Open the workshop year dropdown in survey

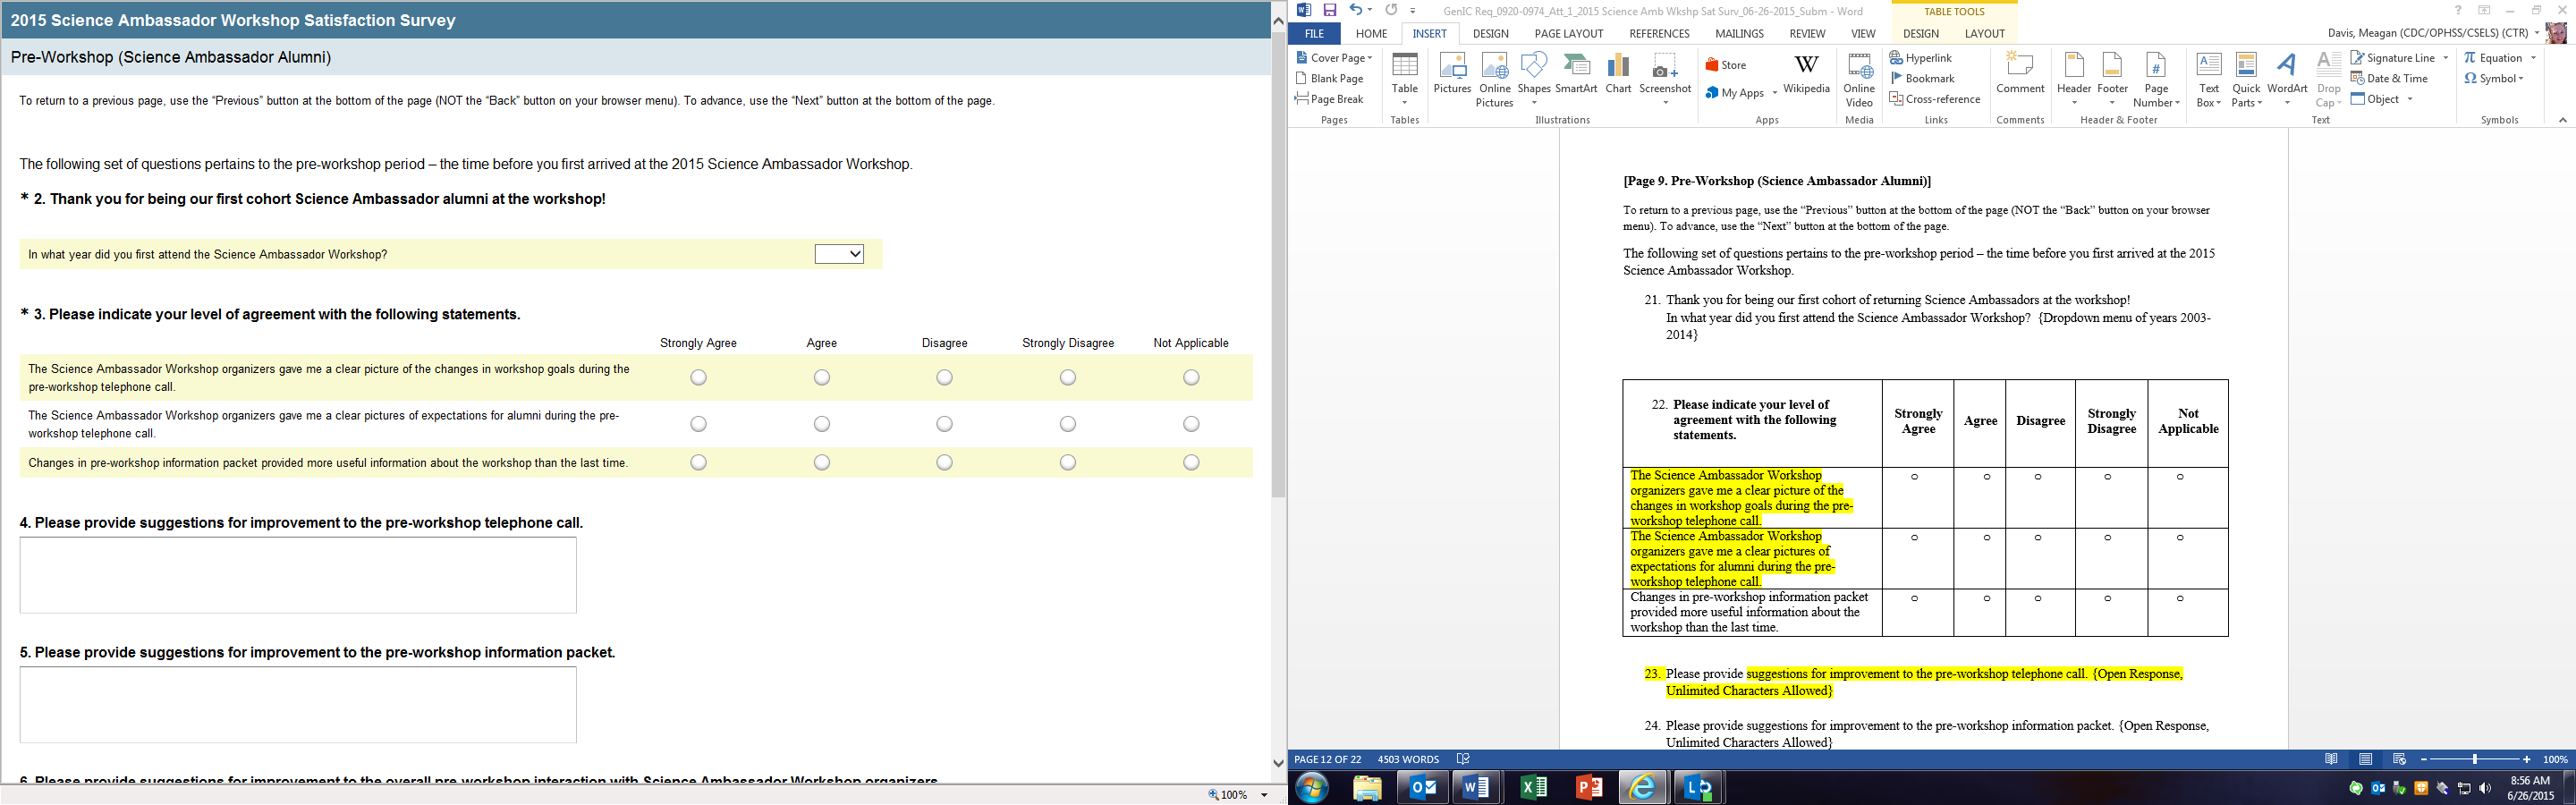[839, 254]
